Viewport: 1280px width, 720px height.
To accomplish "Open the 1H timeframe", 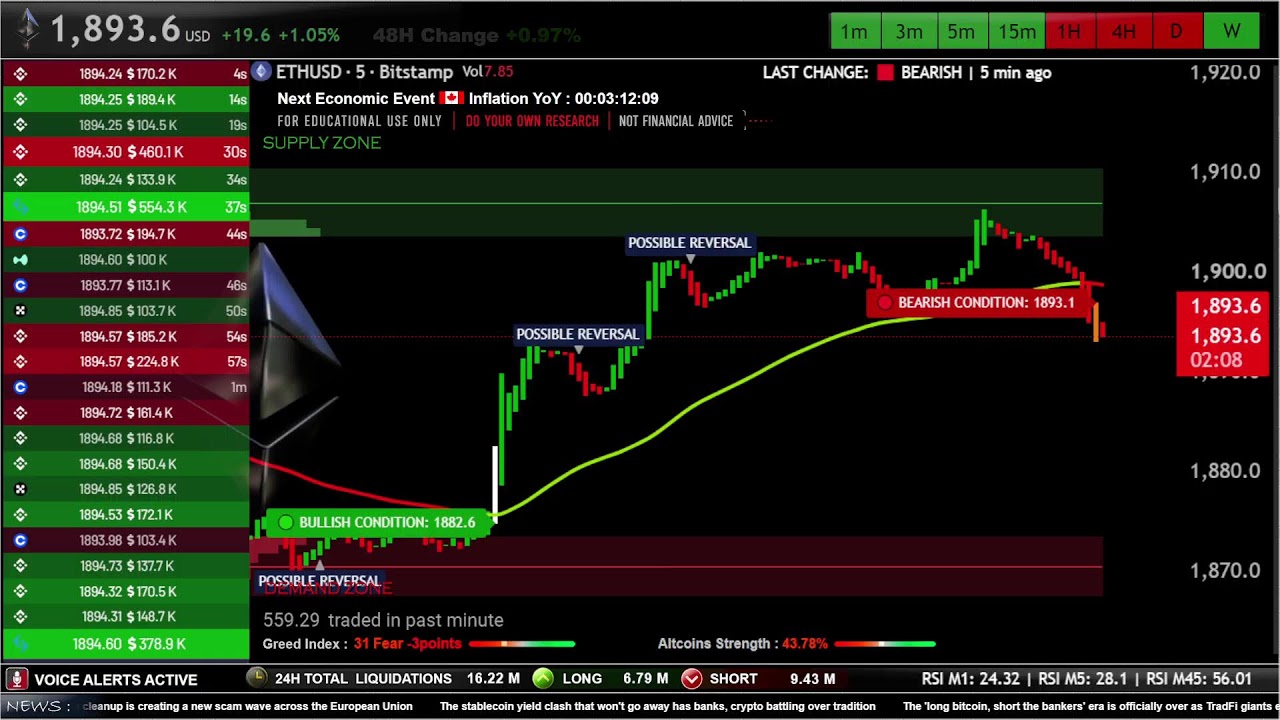I will coord(1069,32).
